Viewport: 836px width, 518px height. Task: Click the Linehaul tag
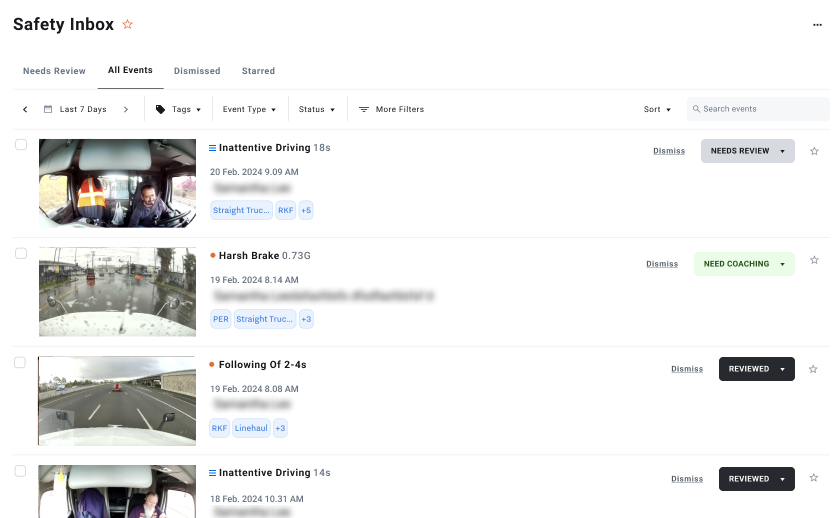tap(251, 428)
